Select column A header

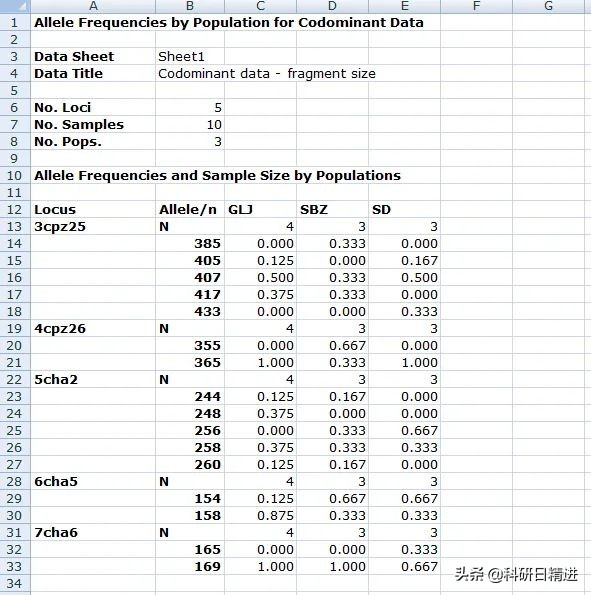tap(93, 6)
